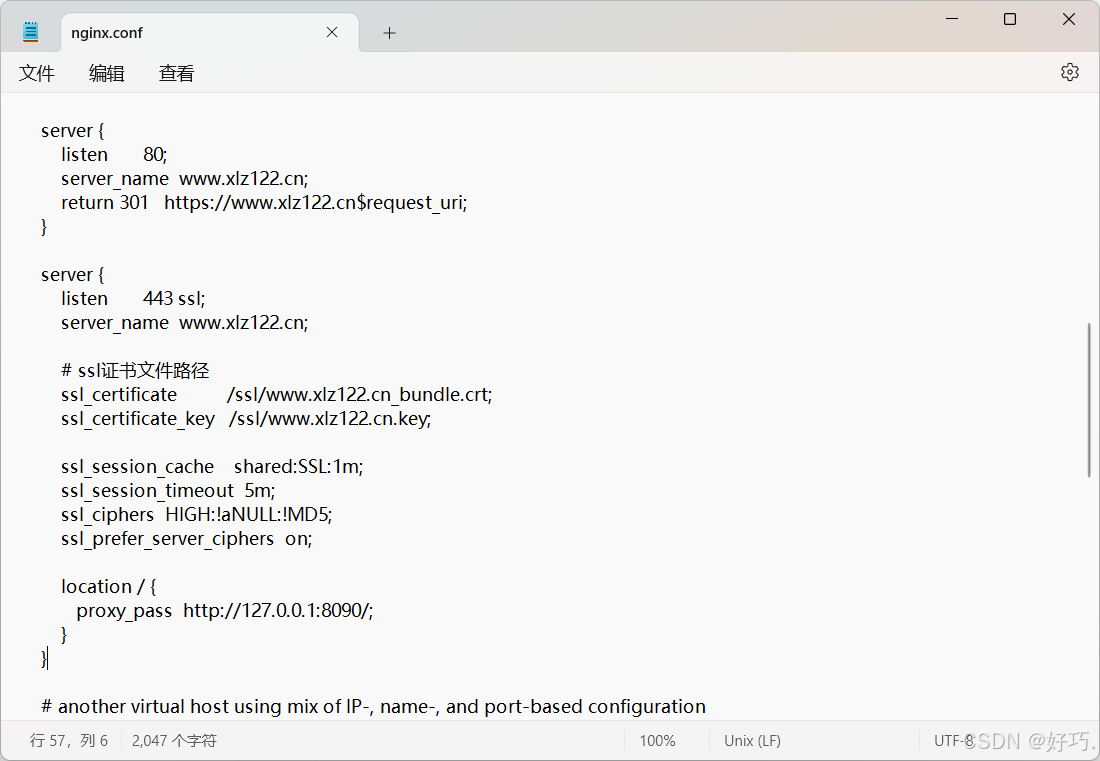Close the nginx.conf tab
This screenshot has height=761, width=1100.
[x=332, y=32]
